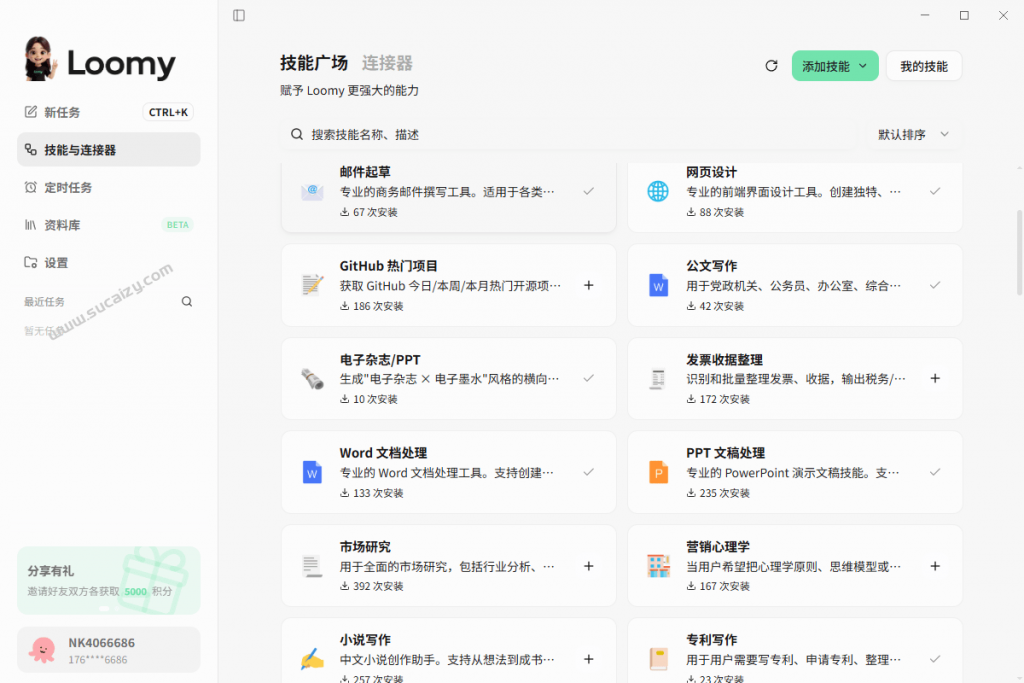The width and height of the screenshot is (1024, 683).
Task: Click the GitHub 热门项目 card title
Action: [389, 266]
